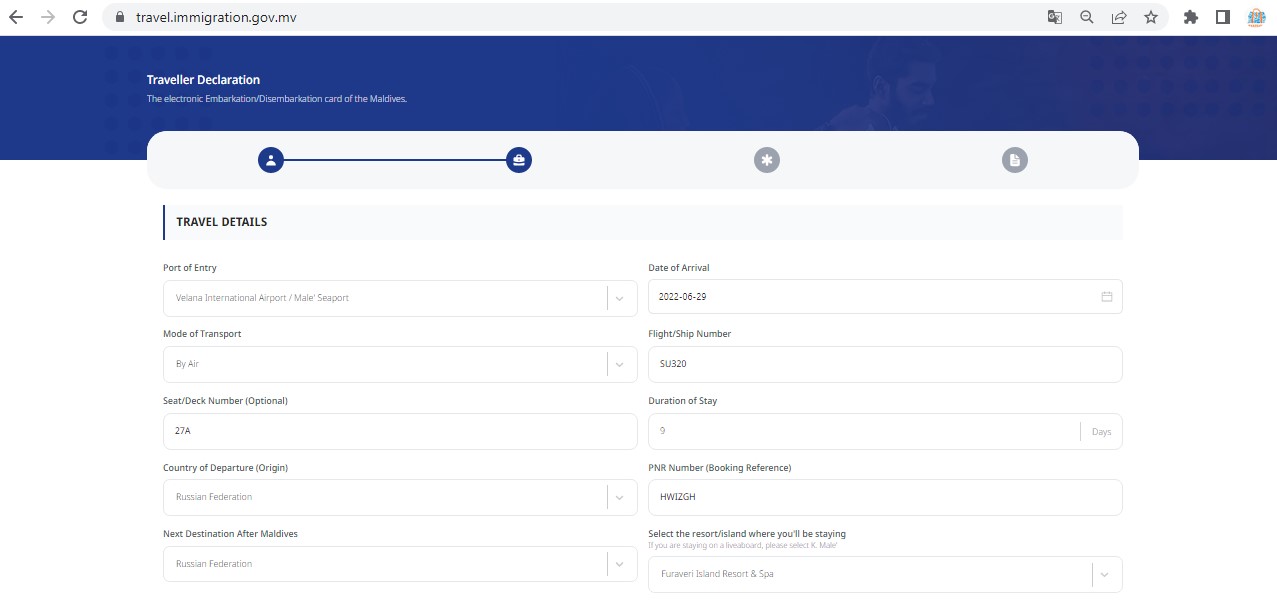Bookmark this page with the star icon
The width and height of the screenshot is (1277, 603).
pos(1151,17)
